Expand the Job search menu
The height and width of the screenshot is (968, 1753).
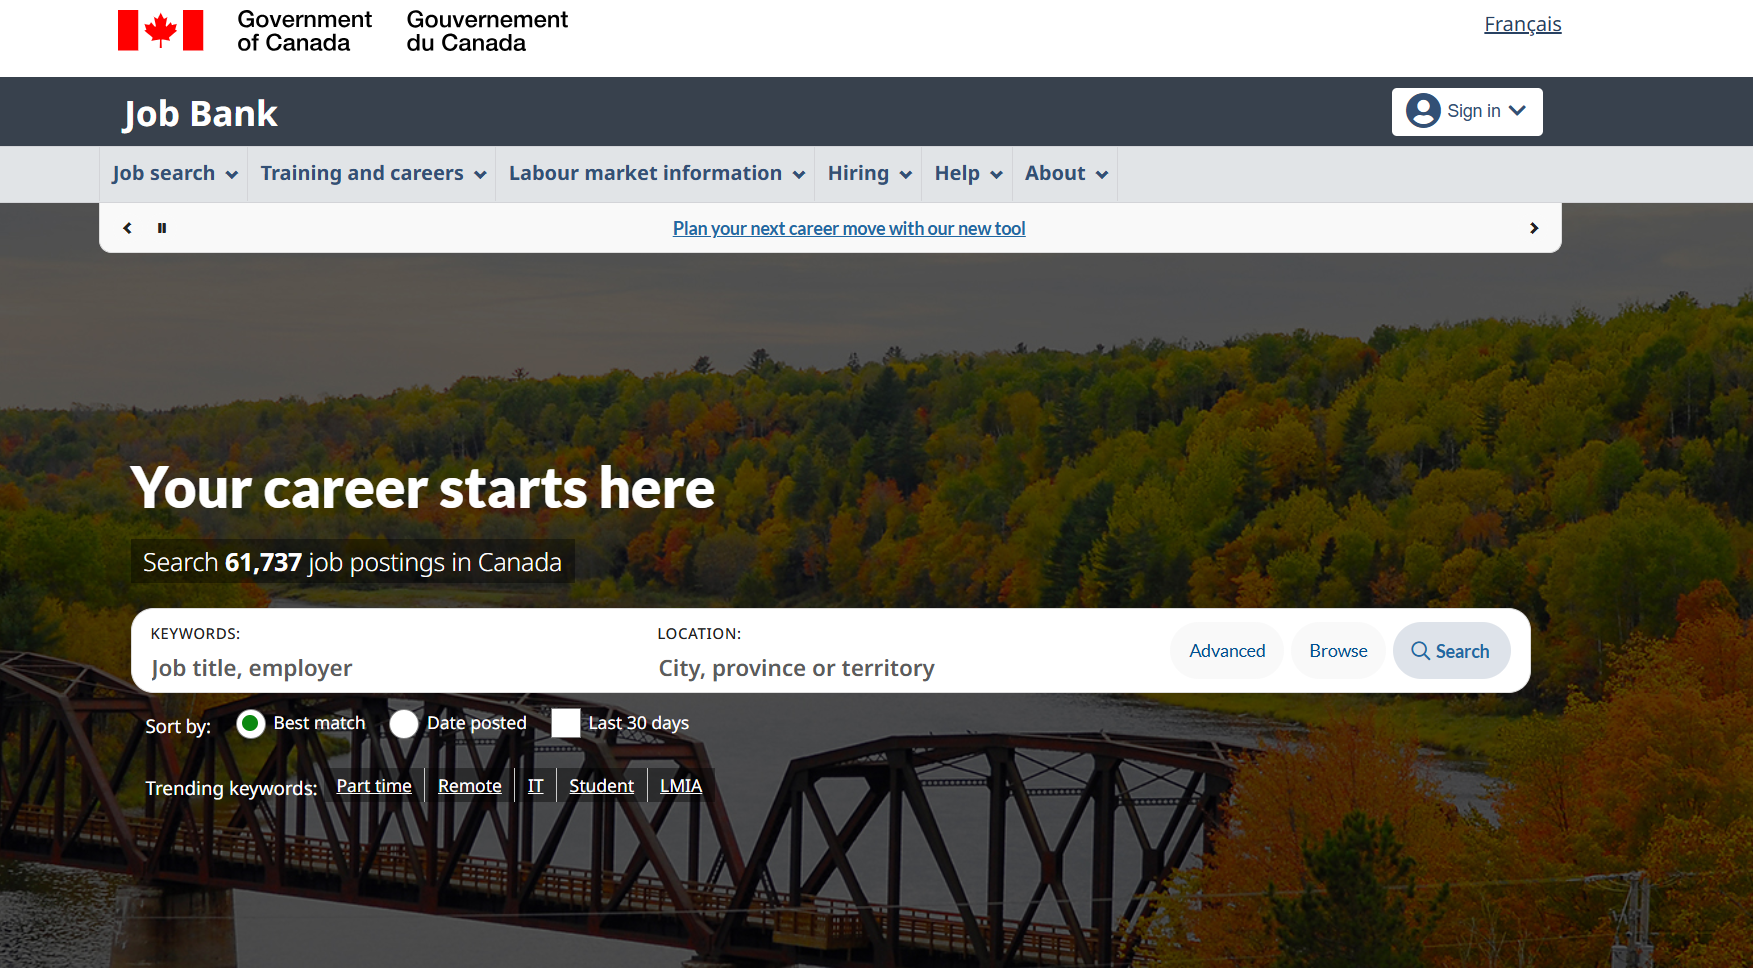(174, 174)
